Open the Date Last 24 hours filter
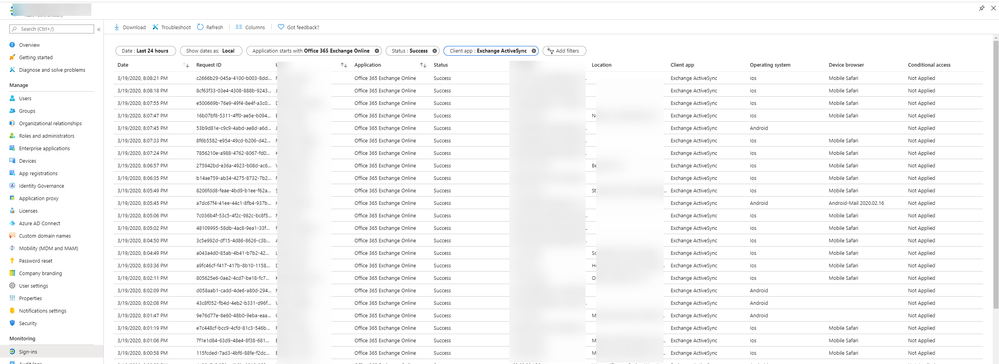 coord(145,51)
